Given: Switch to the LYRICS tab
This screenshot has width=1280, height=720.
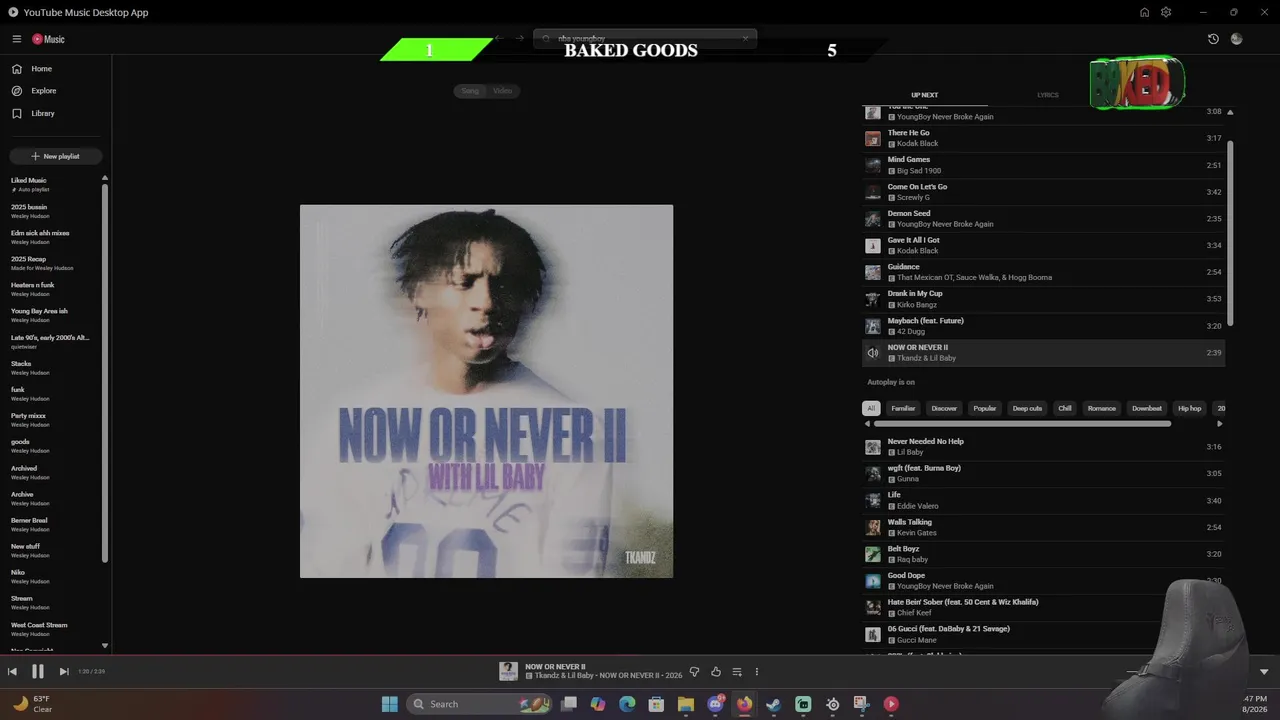Looking at the screenshot, I should tap(1047, 95).
